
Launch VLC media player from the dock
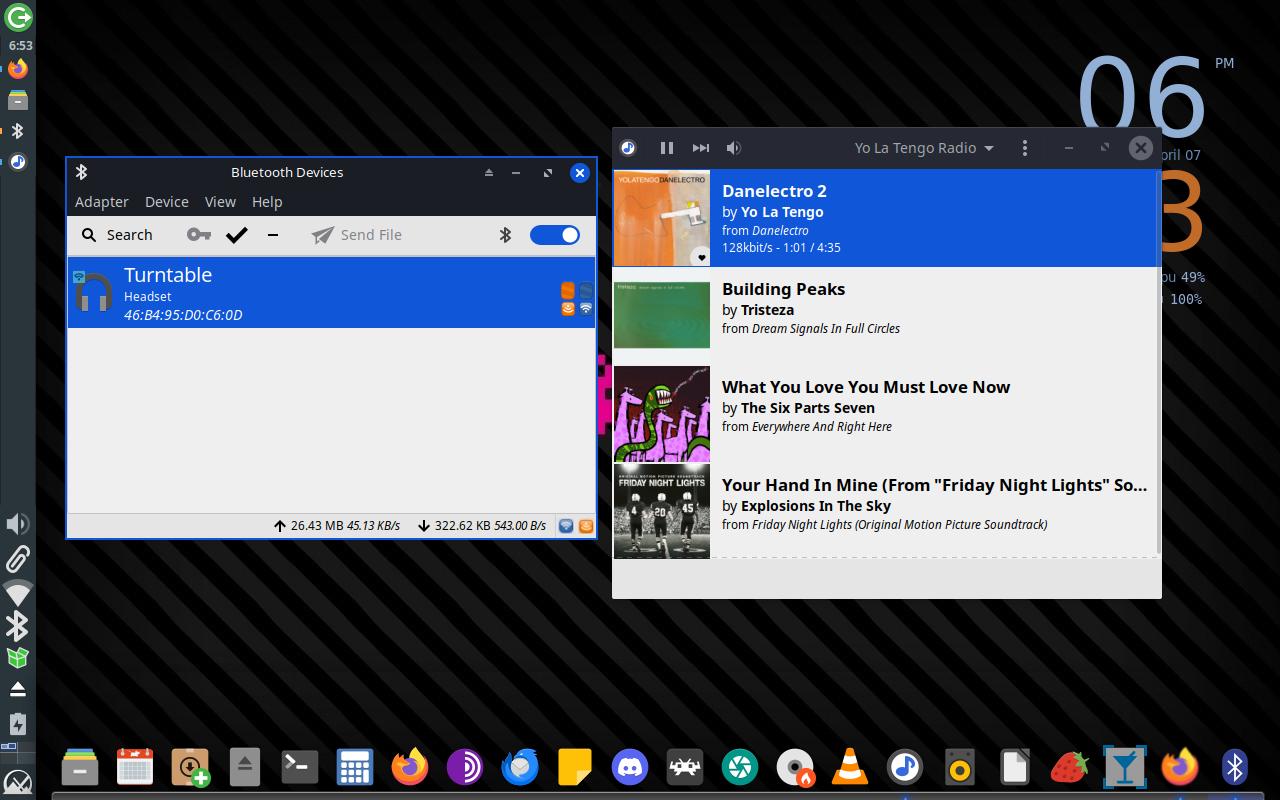tap(850, 767)
